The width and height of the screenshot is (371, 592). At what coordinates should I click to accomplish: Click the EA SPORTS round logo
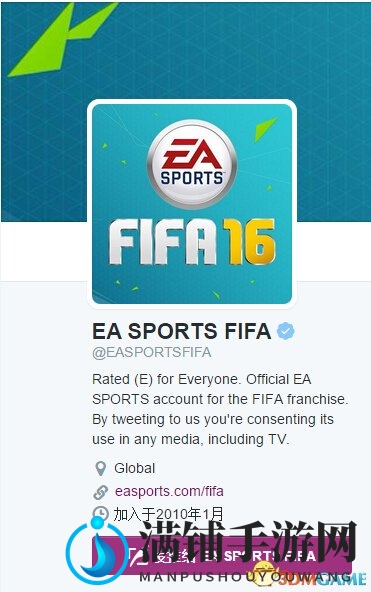coord(192,164)
